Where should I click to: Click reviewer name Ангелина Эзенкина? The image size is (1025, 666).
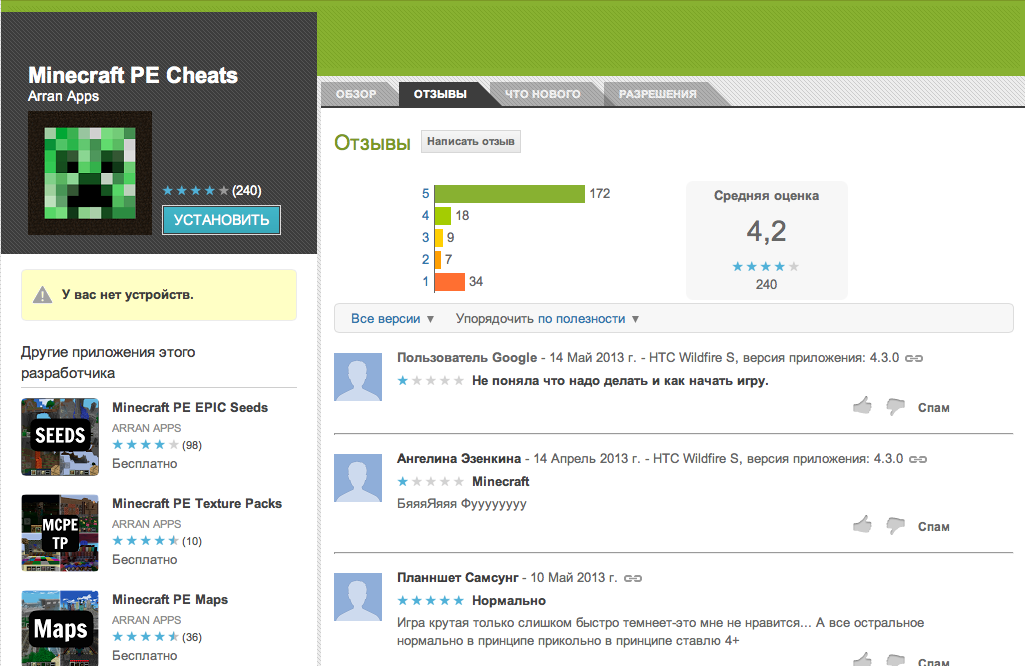coord(459,459)
